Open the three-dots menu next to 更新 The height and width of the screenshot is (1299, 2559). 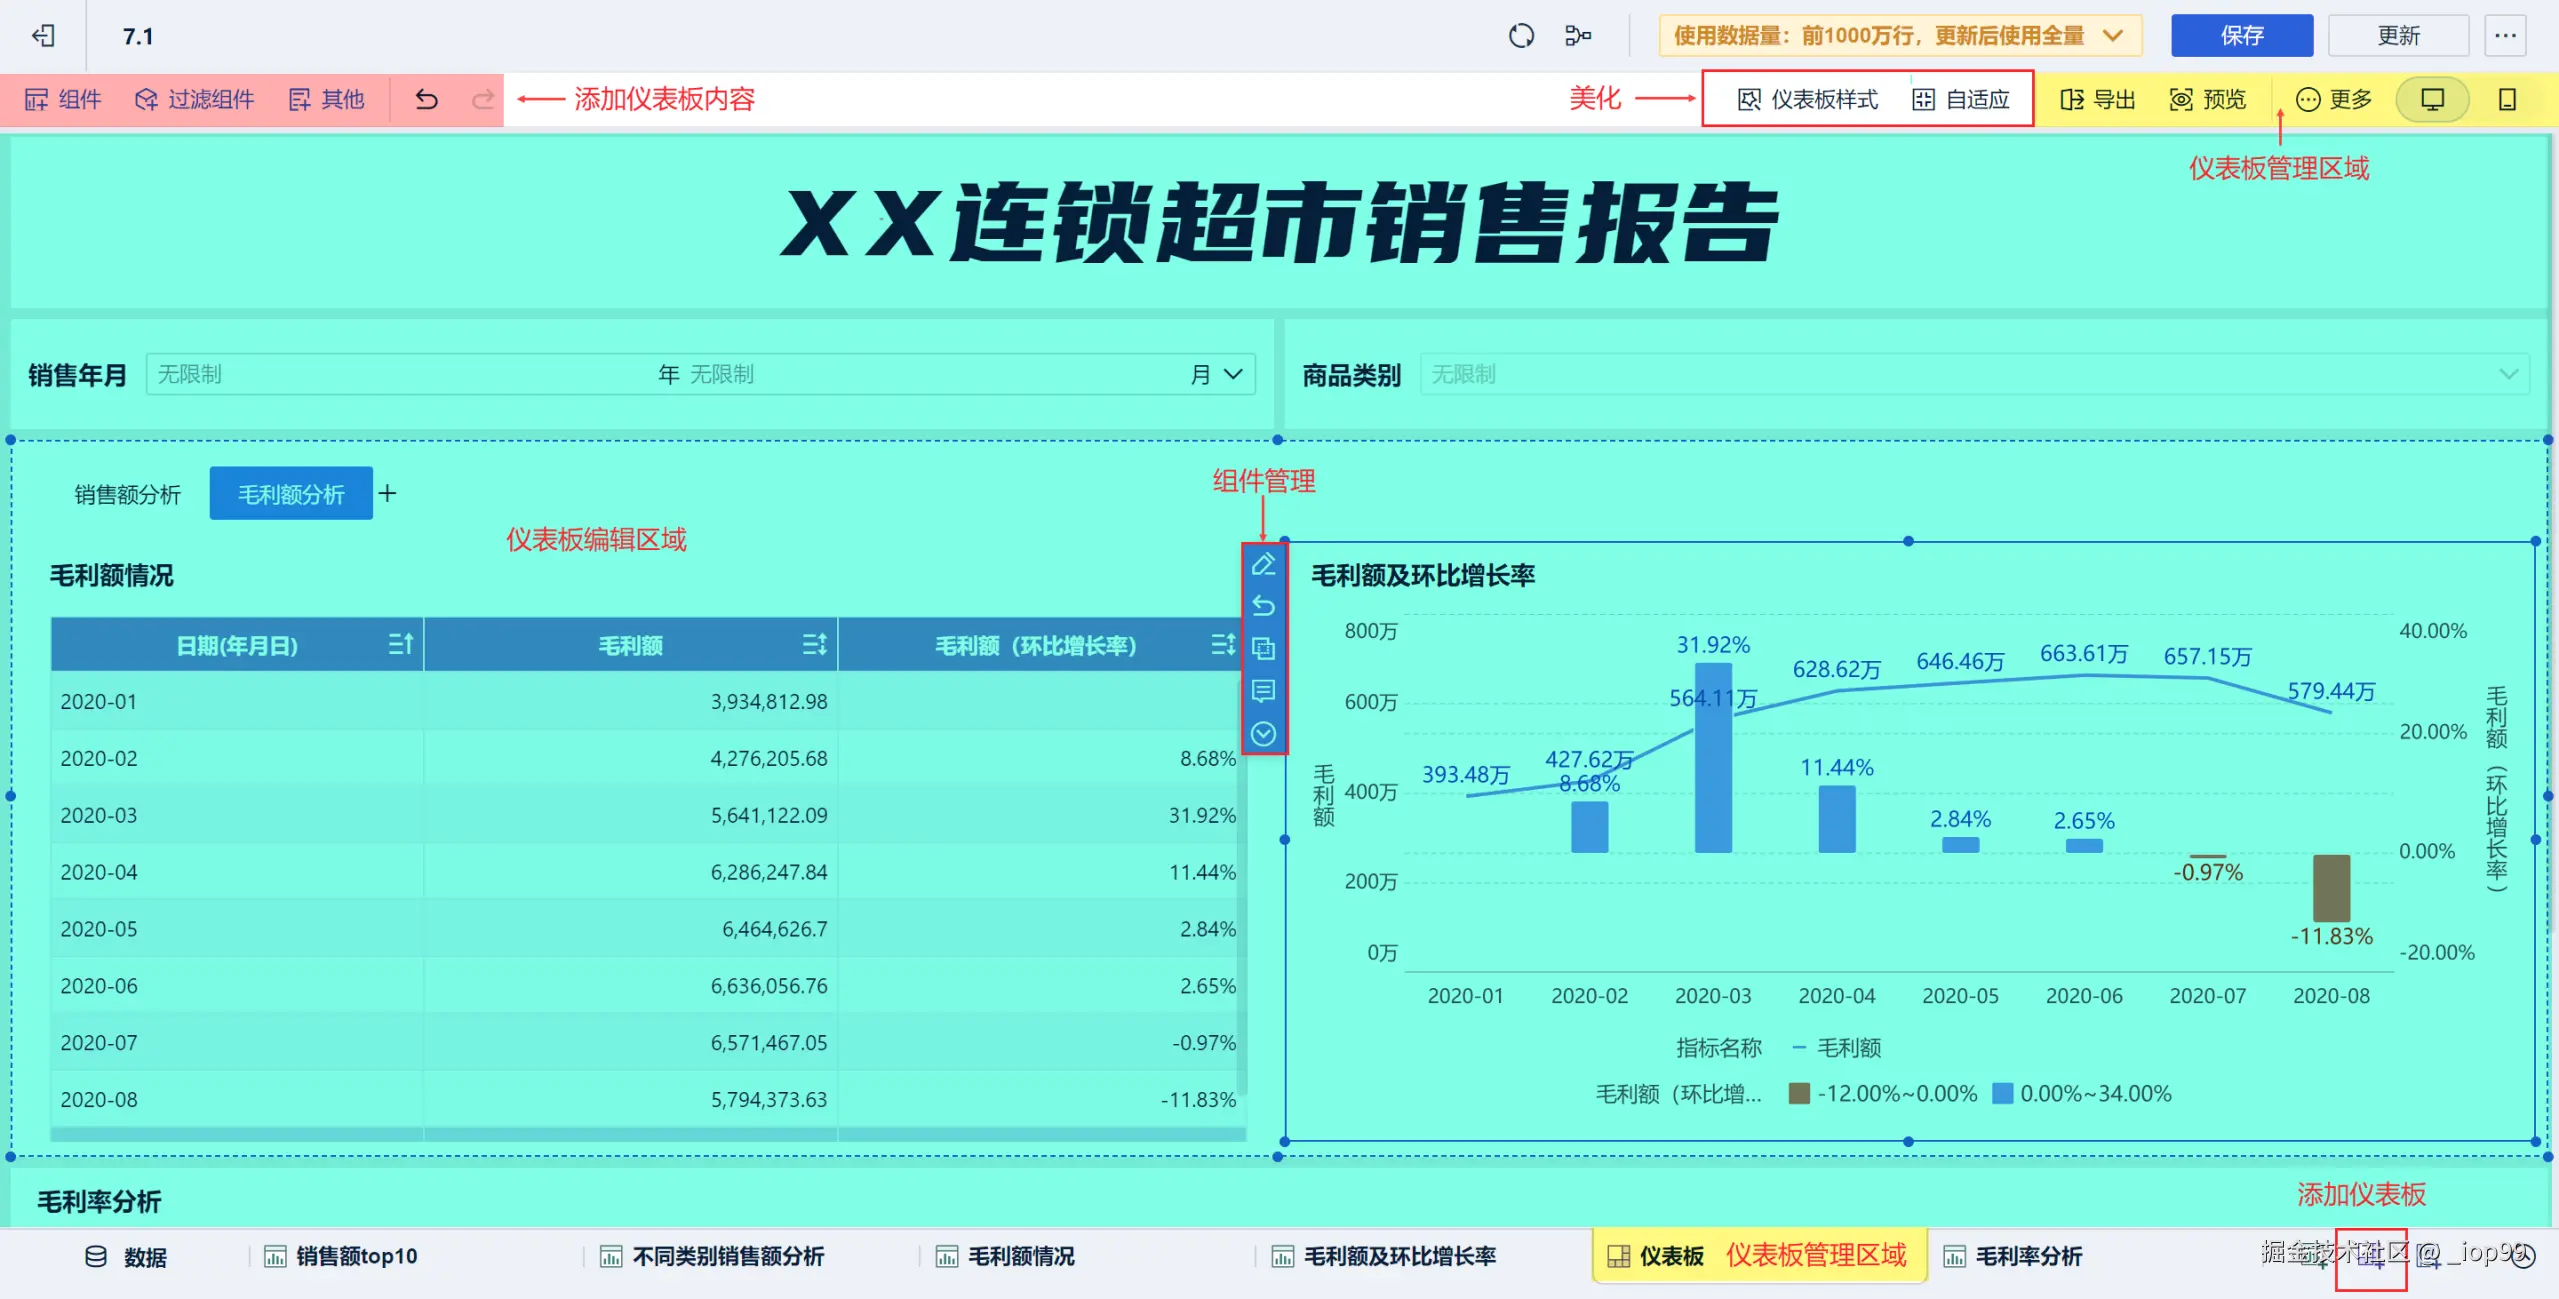(2505, 36)
